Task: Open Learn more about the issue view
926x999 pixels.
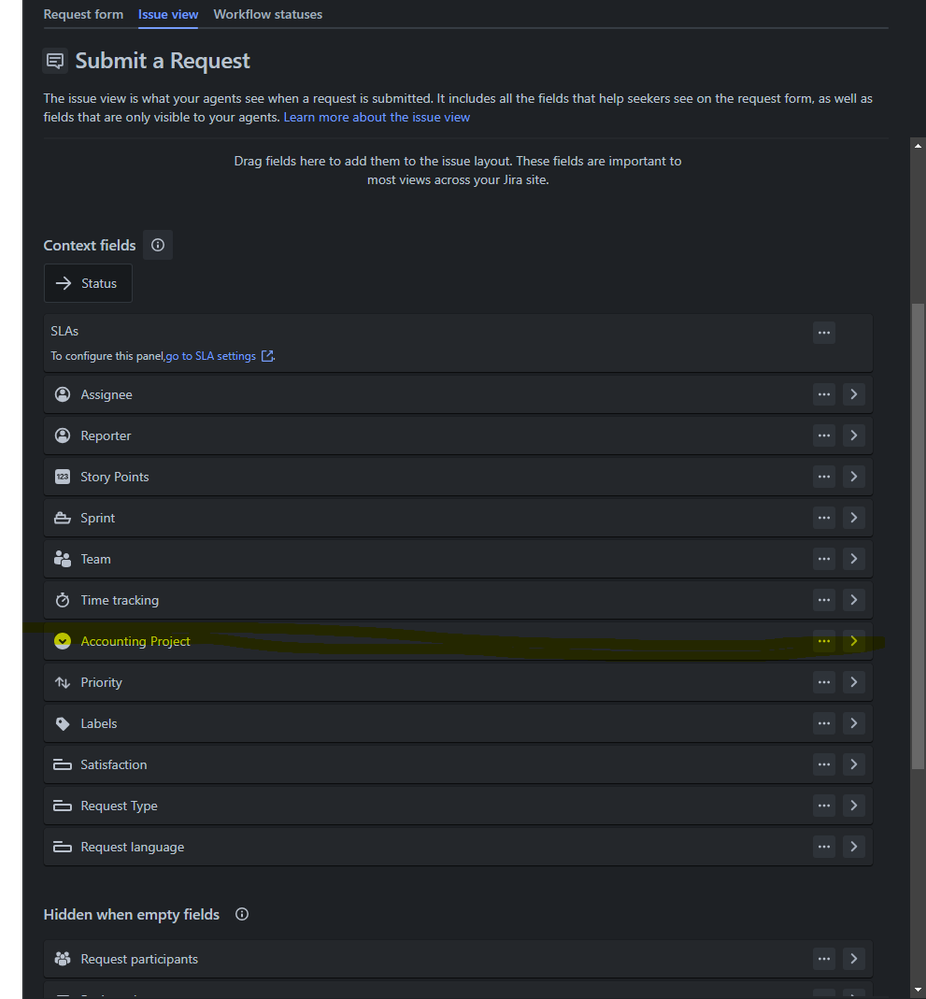Action: [x=376, y=117]
